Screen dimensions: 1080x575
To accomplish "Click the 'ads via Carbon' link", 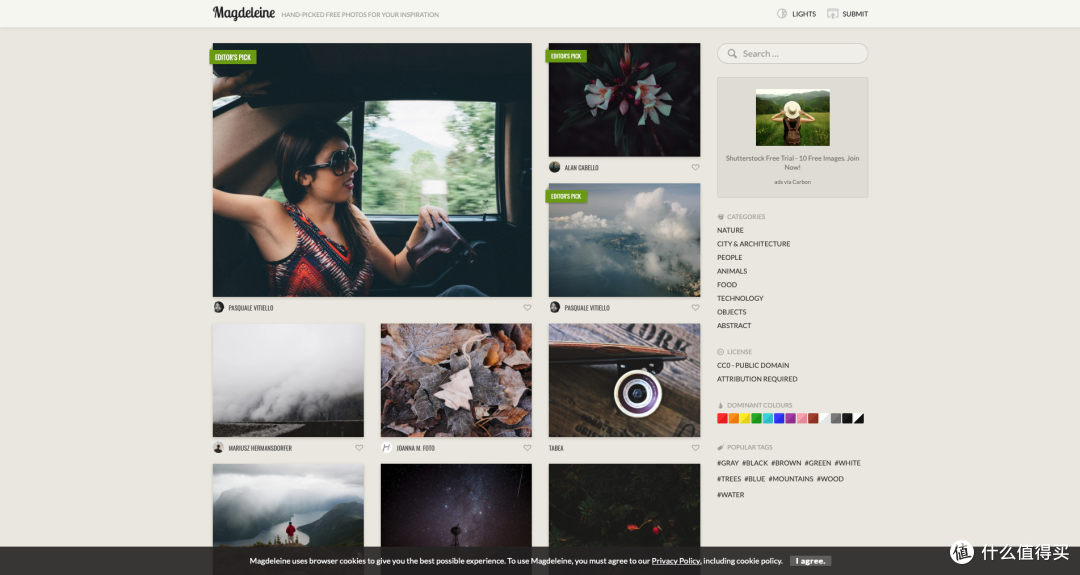I will click(792, 182).
